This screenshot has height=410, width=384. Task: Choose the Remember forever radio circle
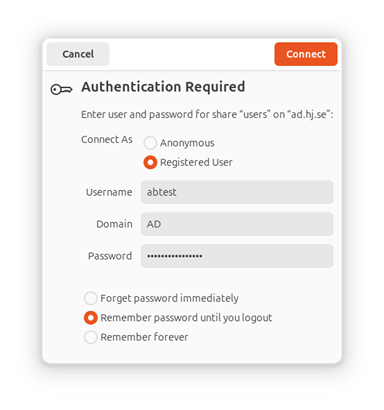[x=90, y=337]
